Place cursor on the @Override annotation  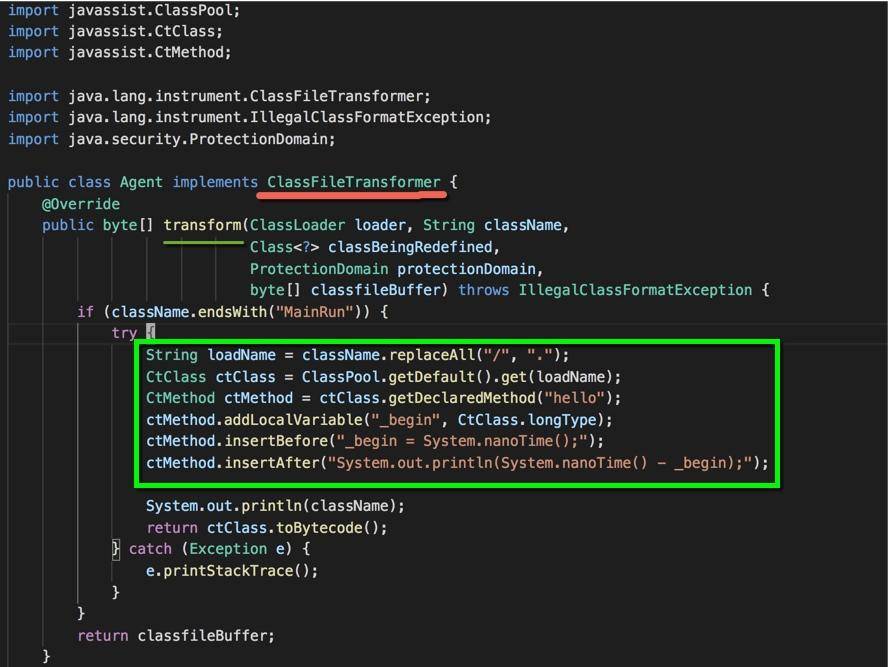pyautogui.click(x=81, y=204)
